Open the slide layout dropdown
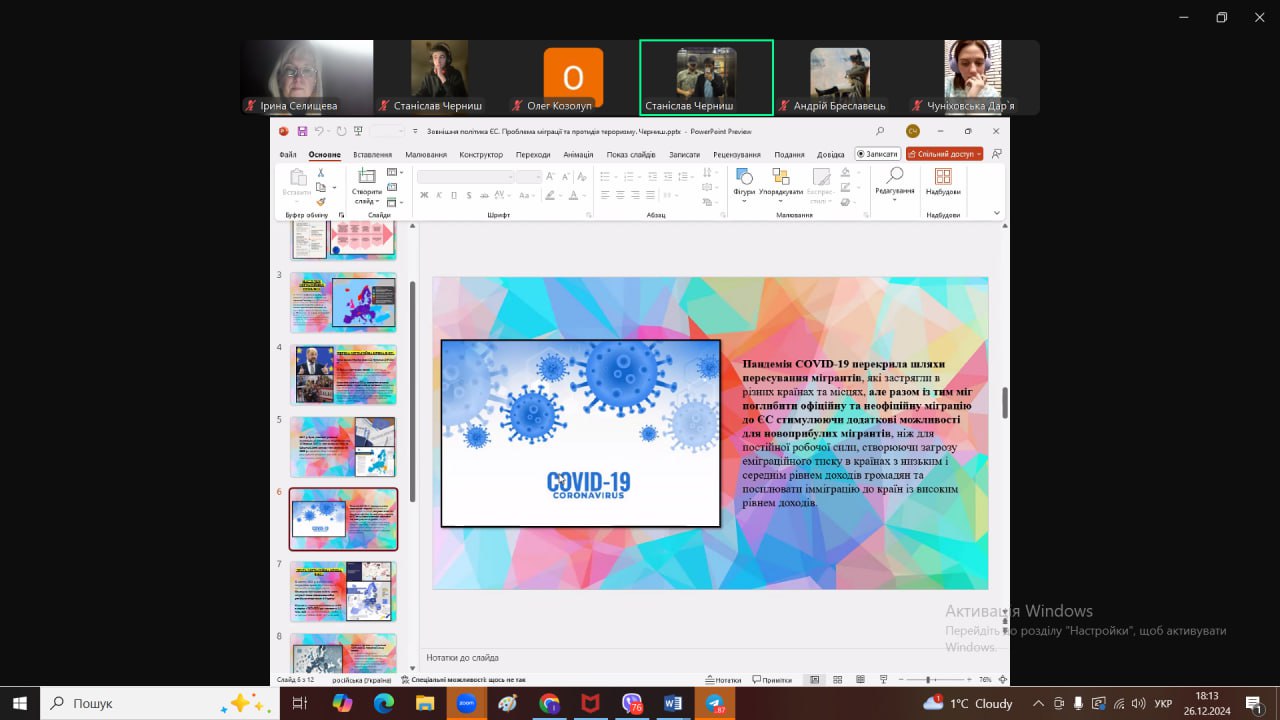The height and width of the screenshot is (720, 1280). [394, 172]
